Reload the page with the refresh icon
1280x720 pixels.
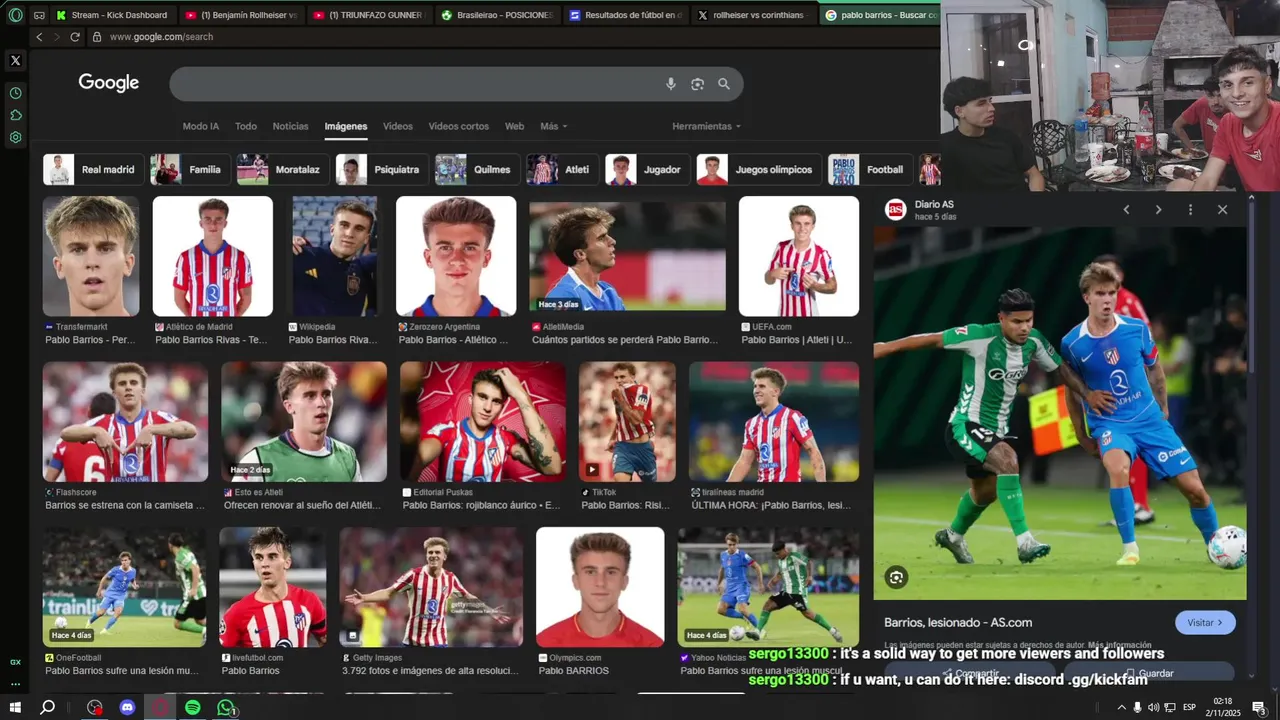tap(75, 37)
